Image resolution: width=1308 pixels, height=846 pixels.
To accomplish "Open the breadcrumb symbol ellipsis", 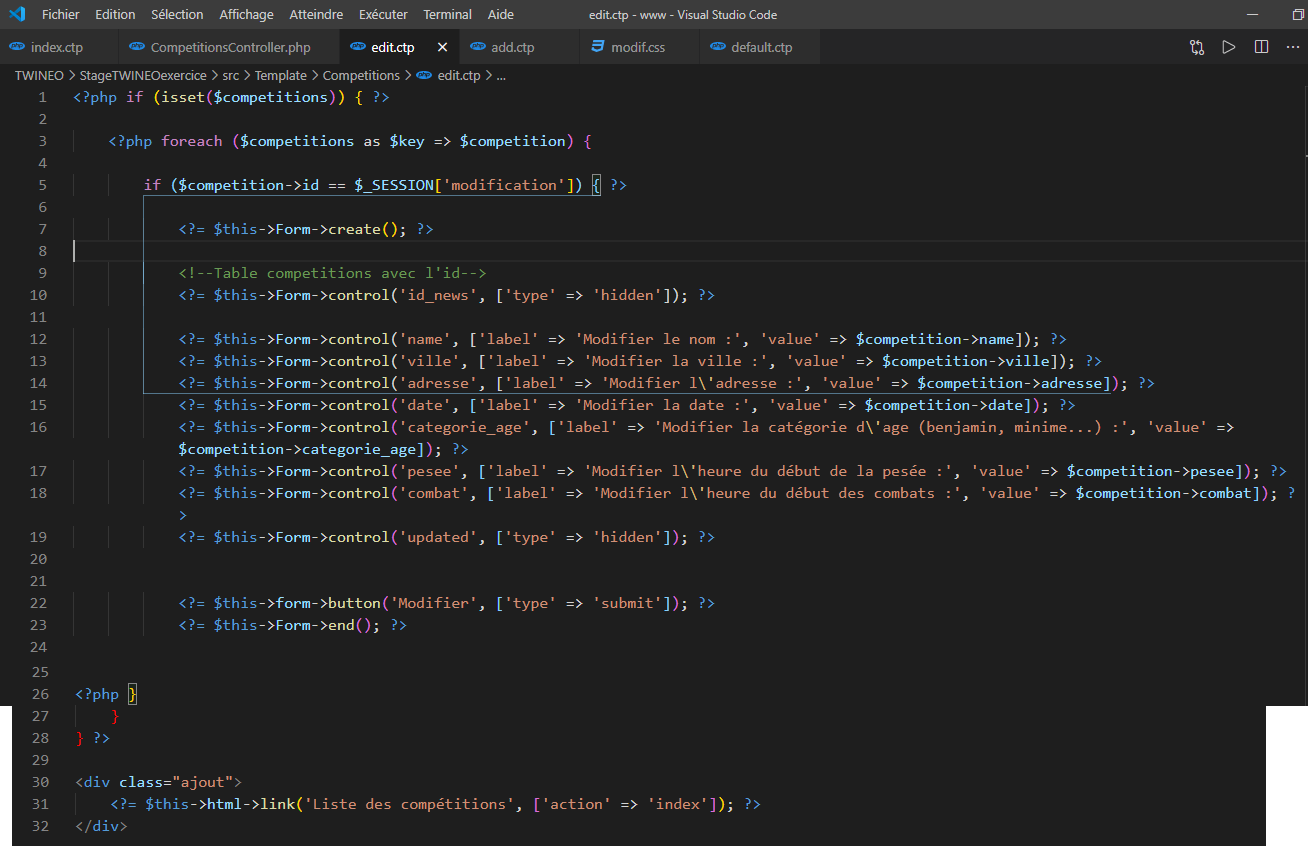I will (x=501, y=75).
